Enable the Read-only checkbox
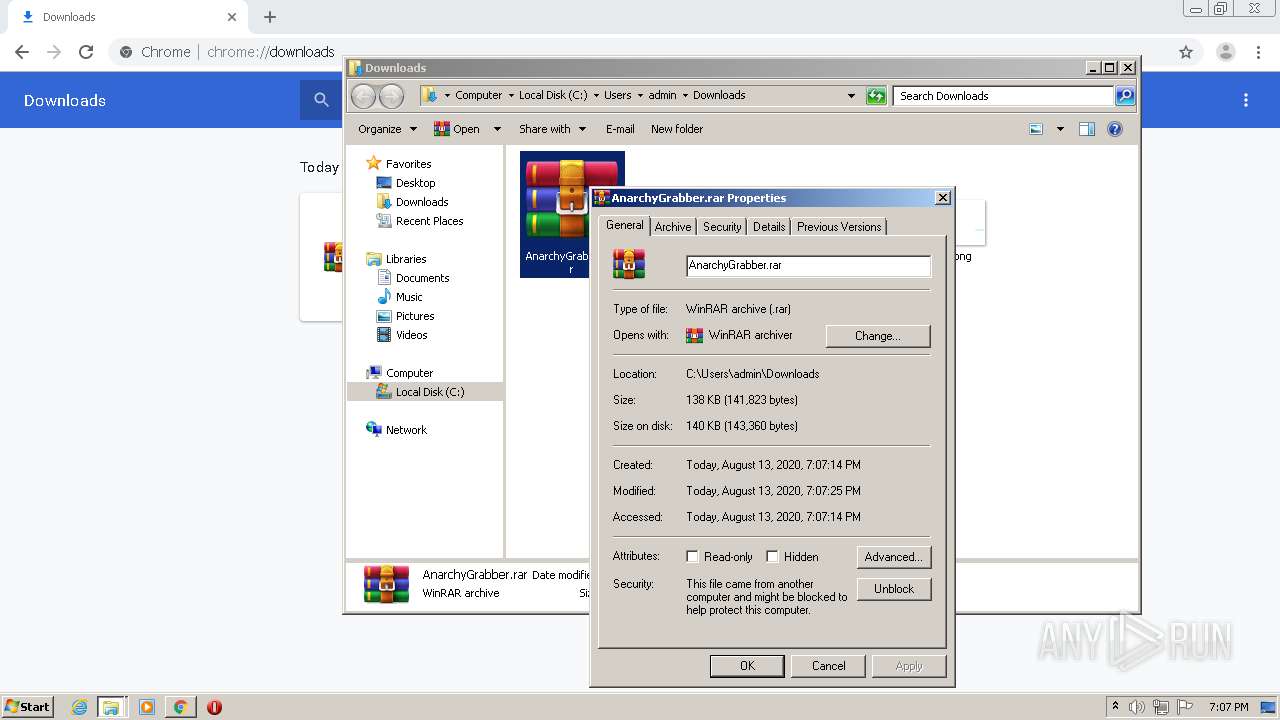Screen dimensions: 1280x720 pyautogui.click(x=692, y=557)
